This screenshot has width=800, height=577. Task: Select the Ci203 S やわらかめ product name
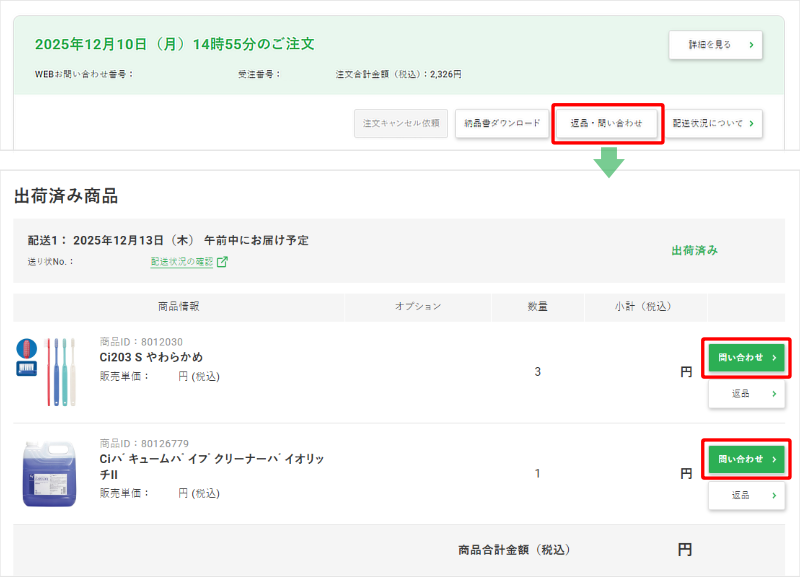tap(151, 357)
